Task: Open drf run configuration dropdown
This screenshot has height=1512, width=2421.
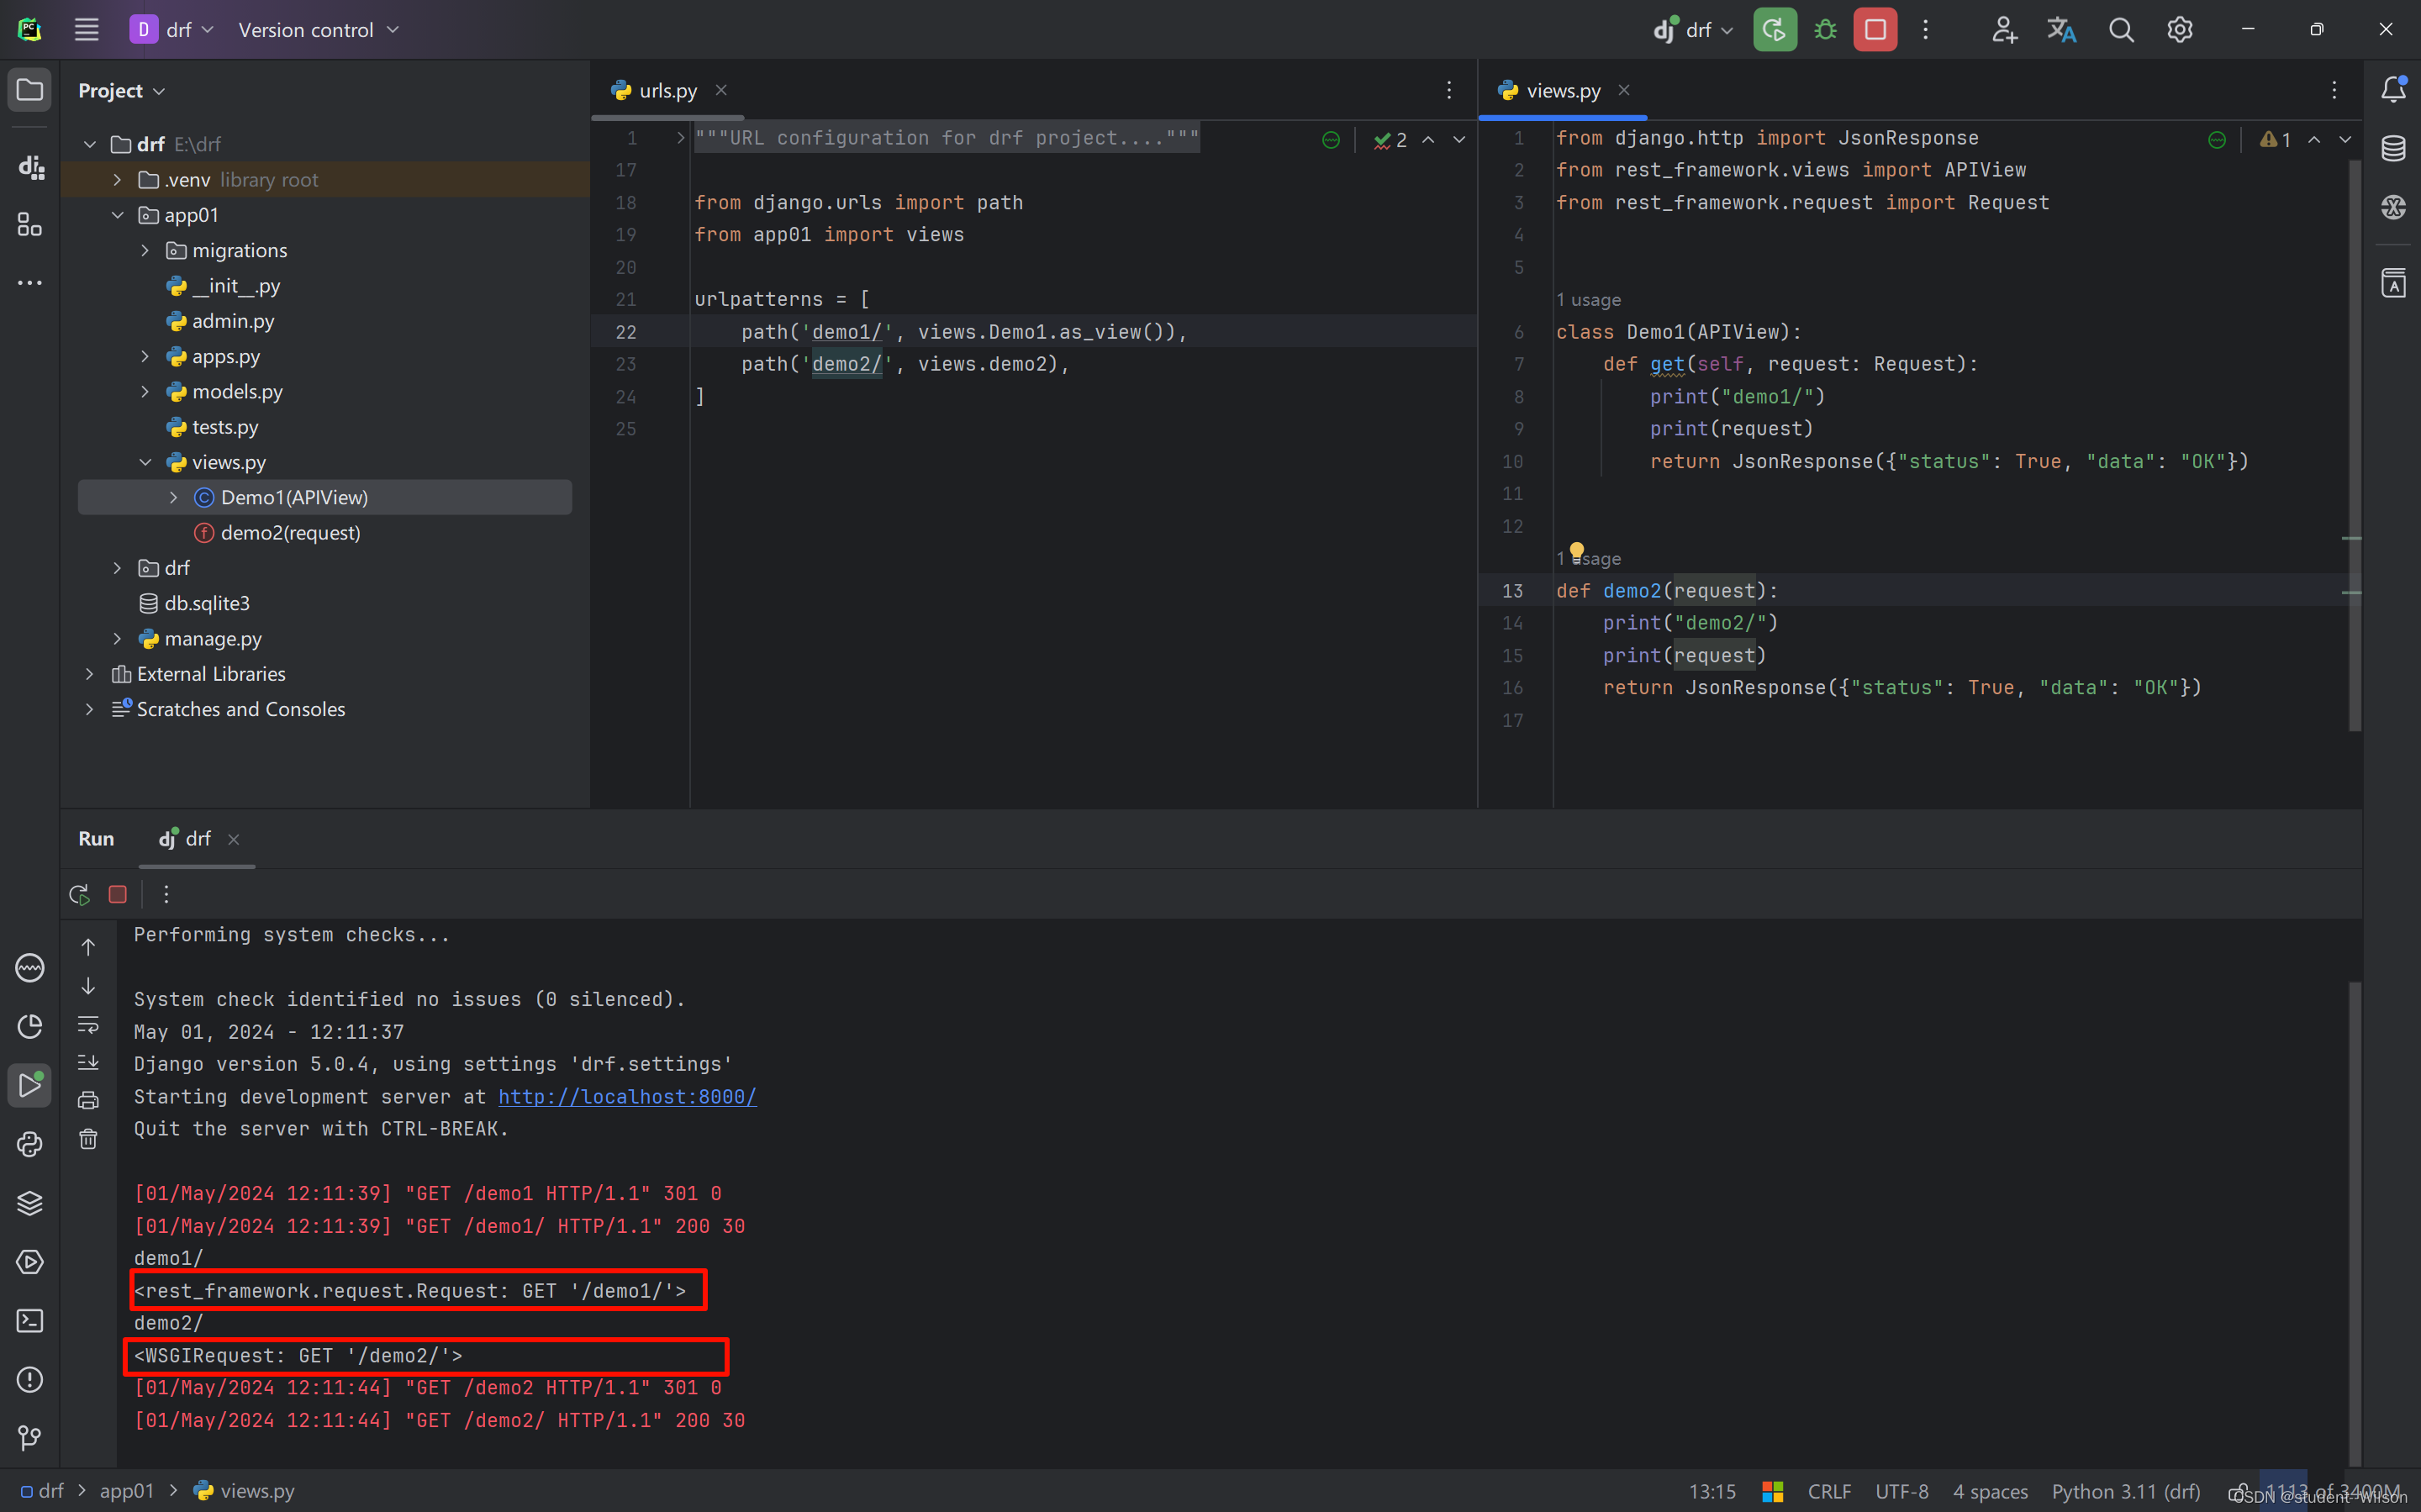Action: (x=1692, y=30)
